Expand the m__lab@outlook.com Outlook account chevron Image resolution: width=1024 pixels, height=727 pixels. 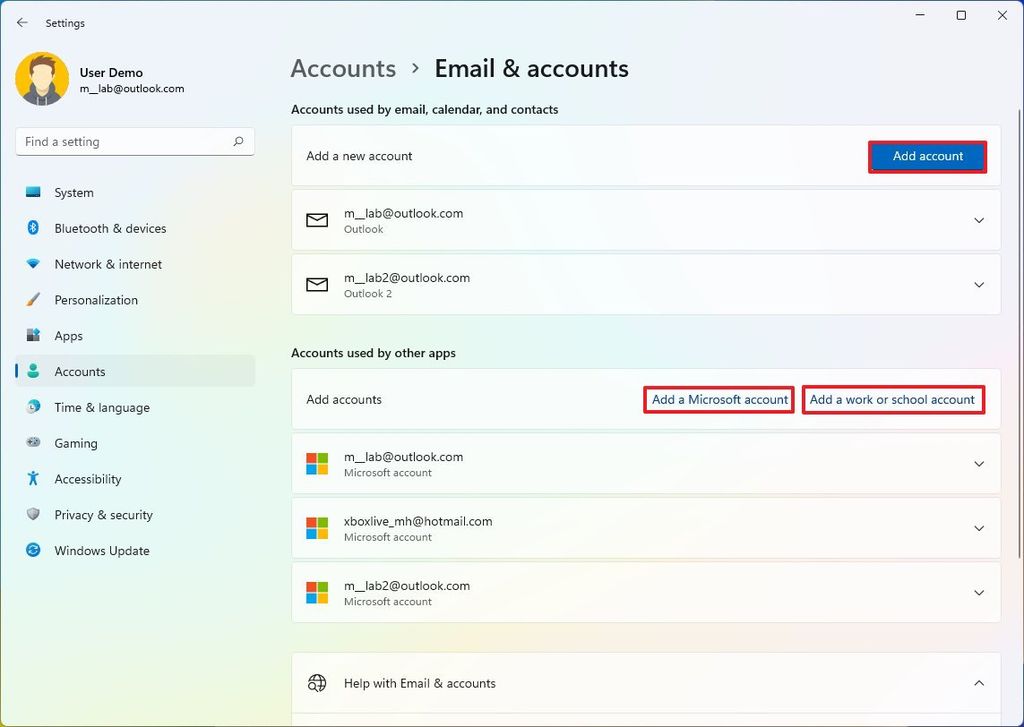[x=979, y=220]
